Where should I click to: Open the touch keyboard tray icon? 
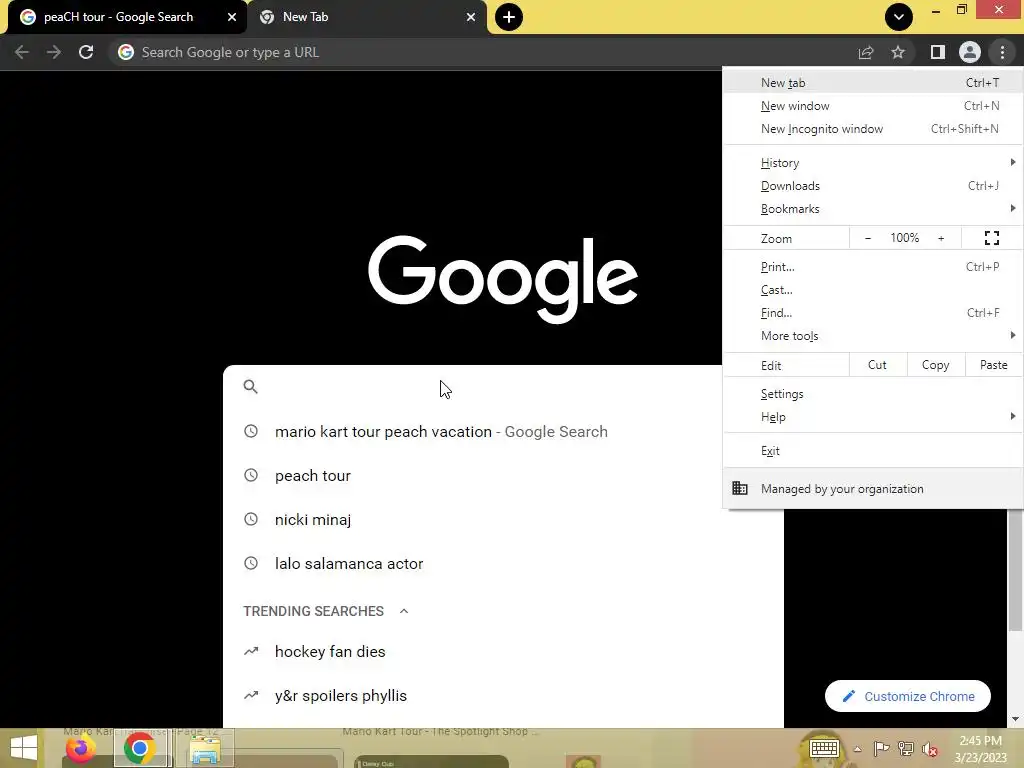click(824, 748)
